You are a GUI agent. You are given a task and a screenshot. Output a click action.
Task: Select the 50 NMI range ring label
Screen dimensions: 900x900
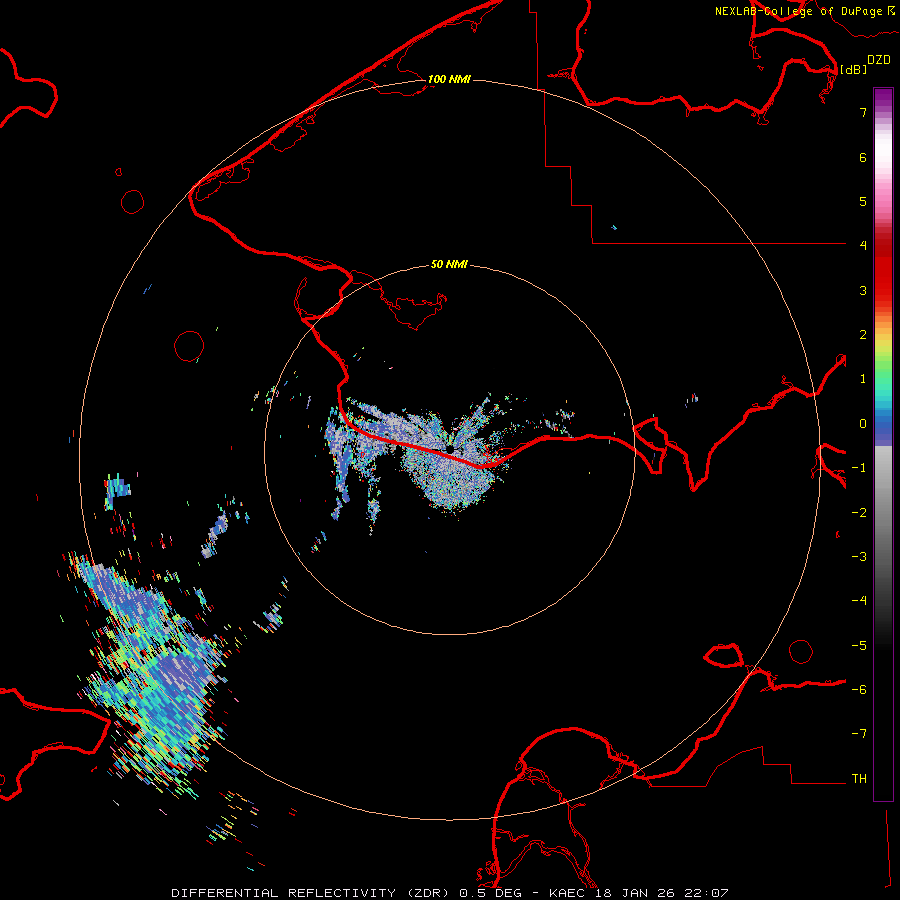449,264
